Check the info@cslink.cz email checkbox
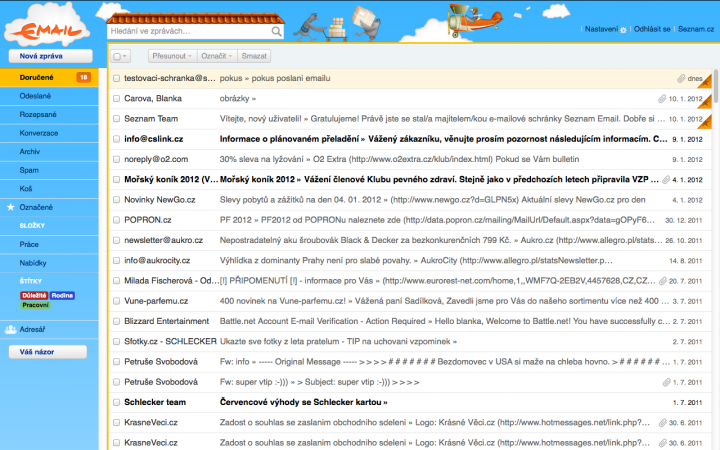 117,139
